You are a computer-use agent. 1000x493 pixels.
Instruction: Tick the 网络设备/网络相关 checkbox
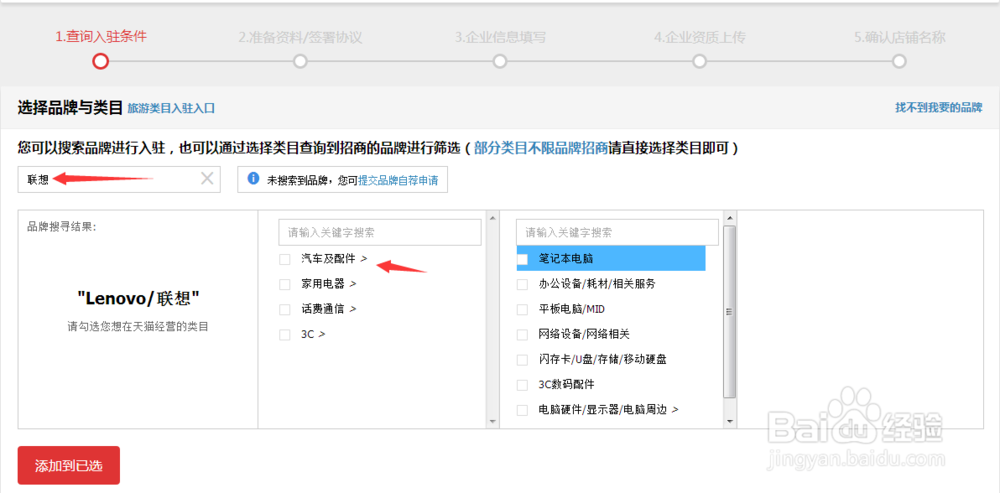pyautogui.click(x=522, y=334)
